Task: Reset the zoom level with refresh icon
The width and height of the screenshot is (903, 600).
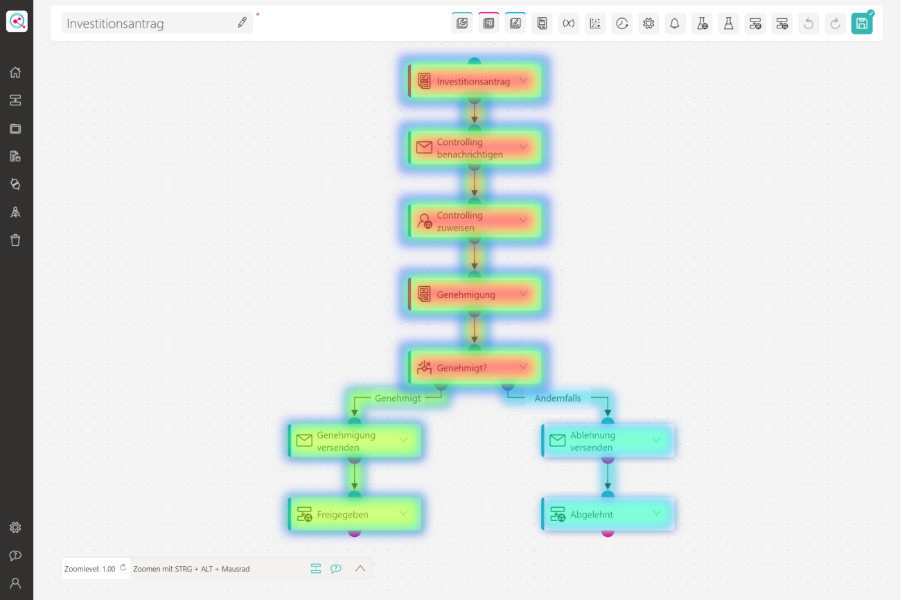Action: (x=123, y=568)
